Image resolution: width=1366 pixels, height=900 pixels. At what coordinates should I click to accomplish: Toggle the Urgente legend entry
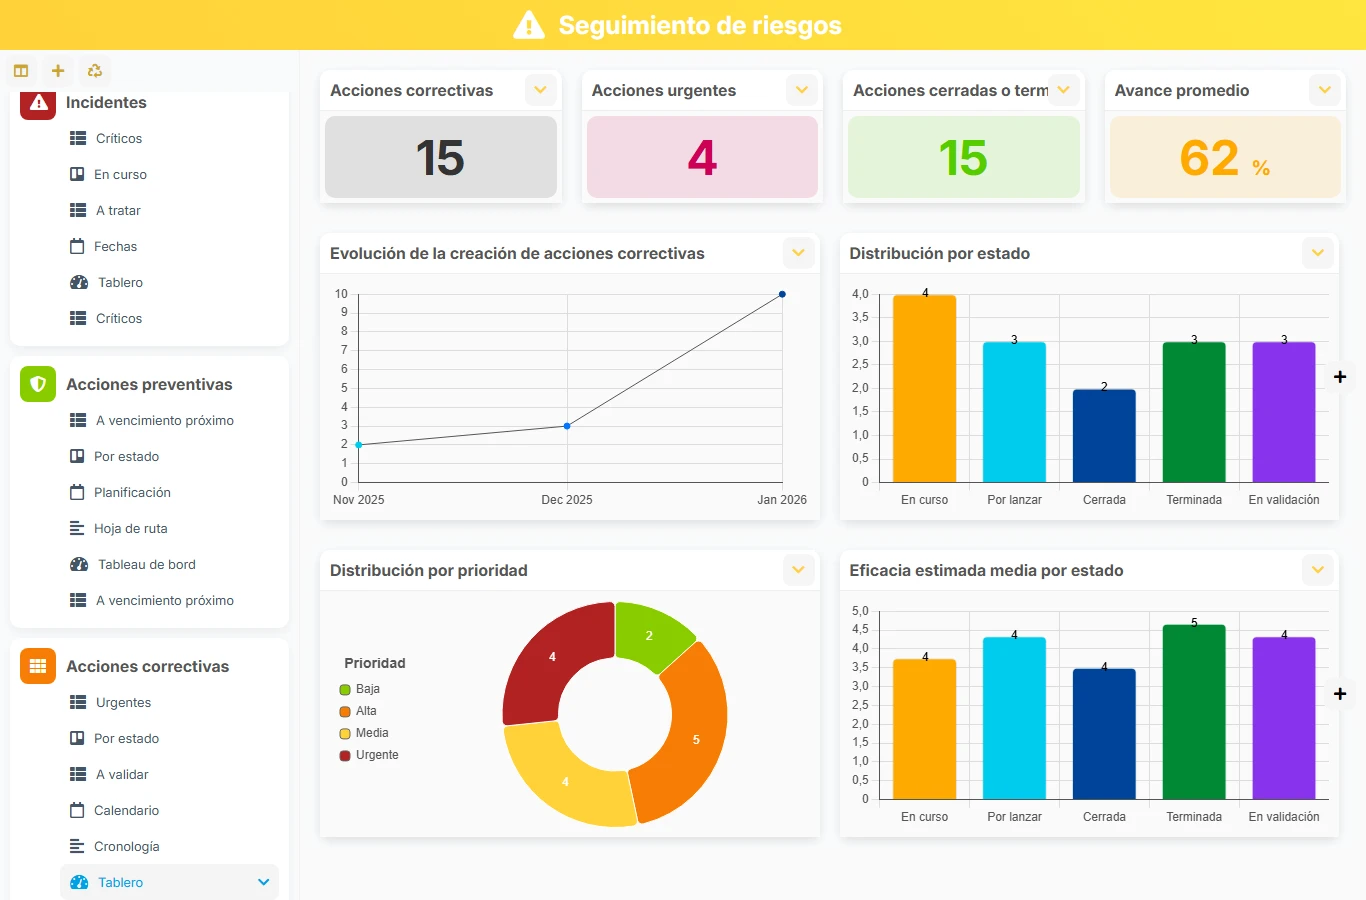(369, 755)
